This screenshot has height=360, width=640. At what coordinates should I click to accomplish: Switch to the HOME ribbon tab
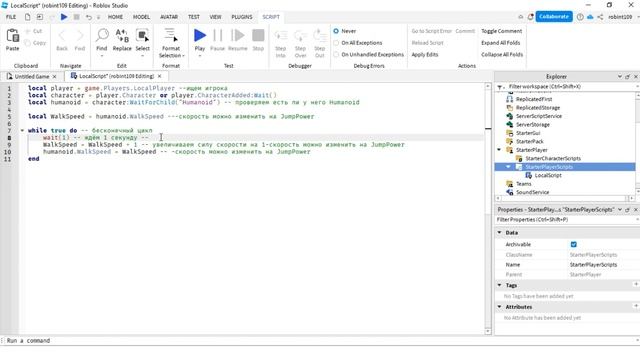pos(115,17)
